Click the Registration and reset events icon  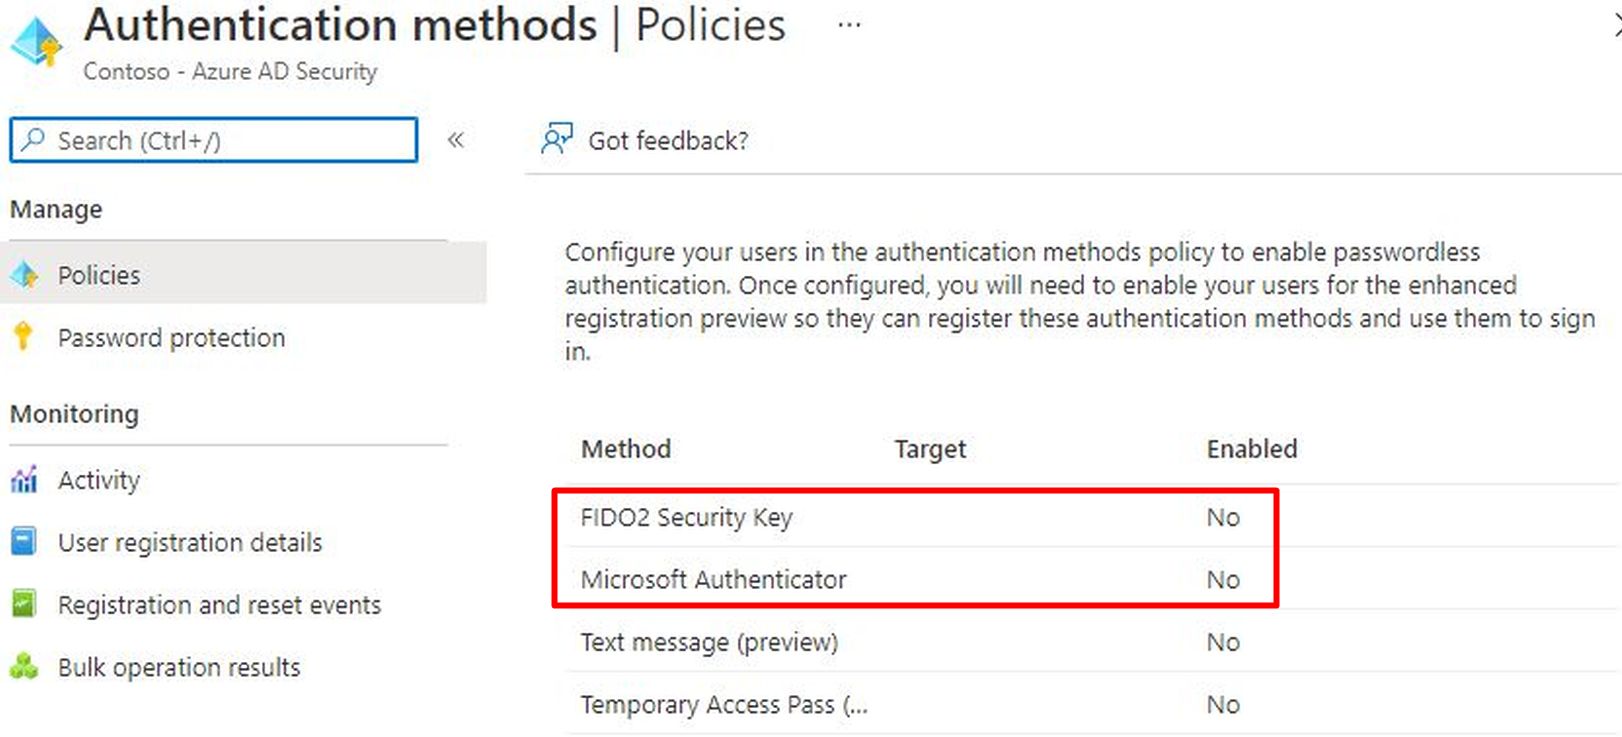tap(24, 604)
